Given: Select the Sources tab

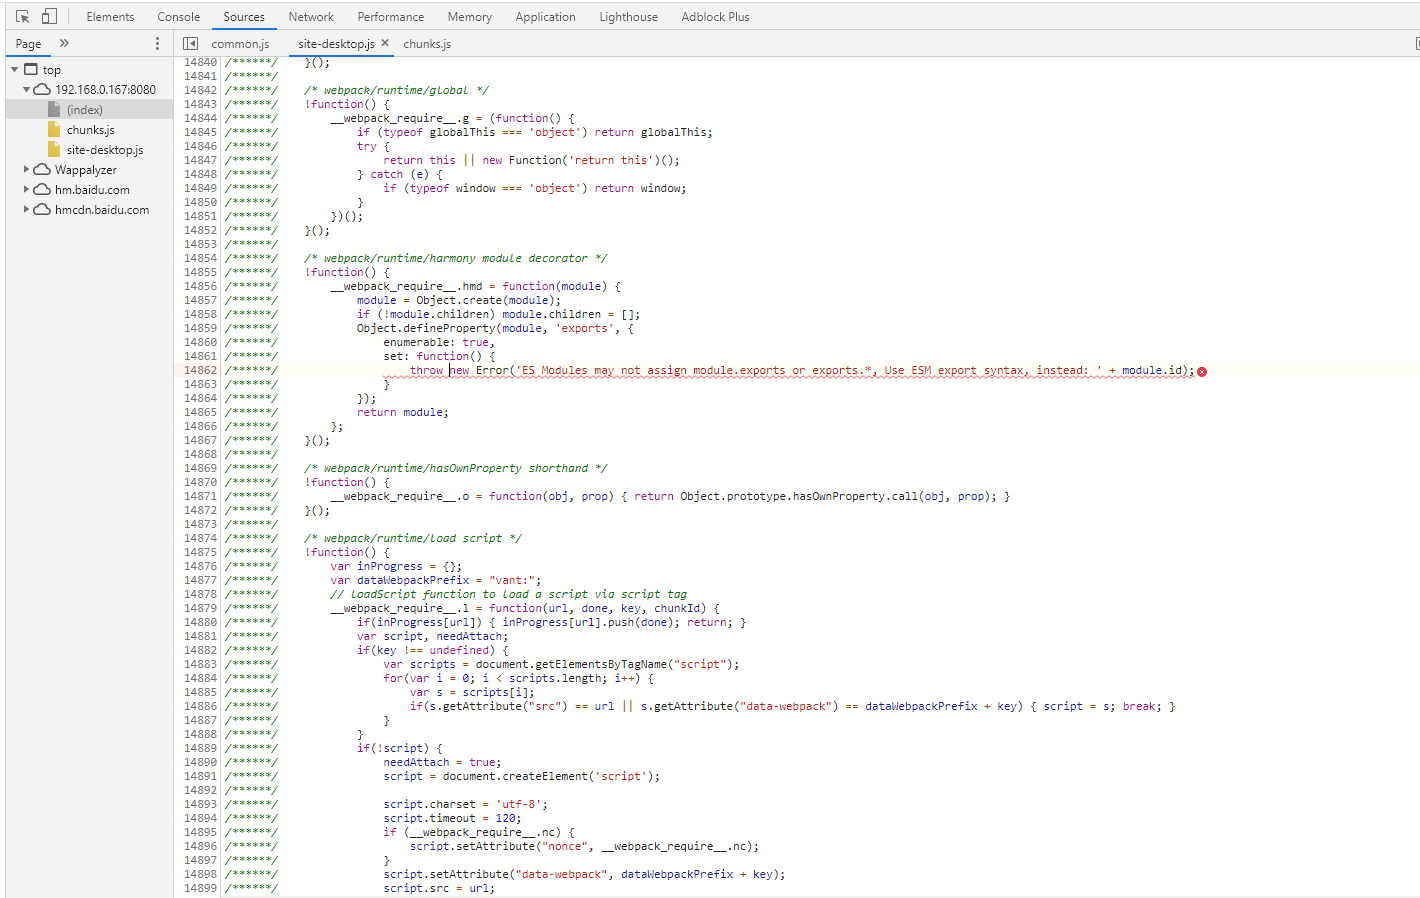Looking at the screenshot, I should pos(244,17).
